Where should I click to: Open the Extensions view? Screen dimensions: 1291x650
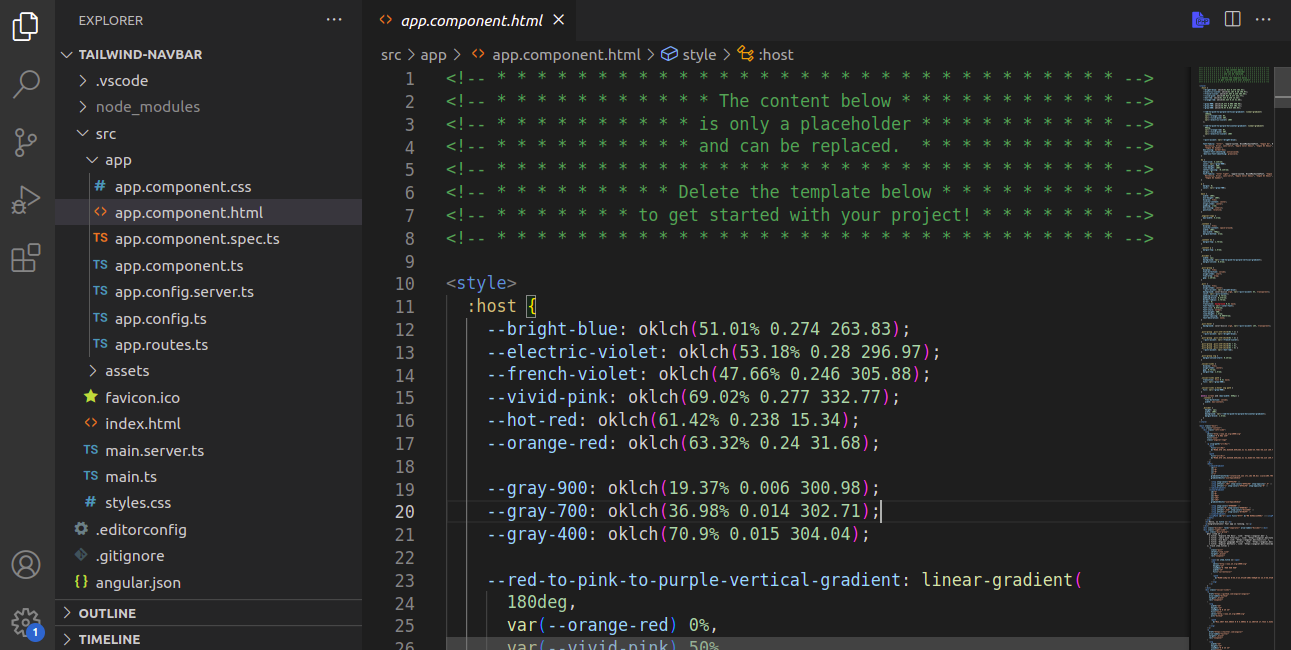point(26,259)
